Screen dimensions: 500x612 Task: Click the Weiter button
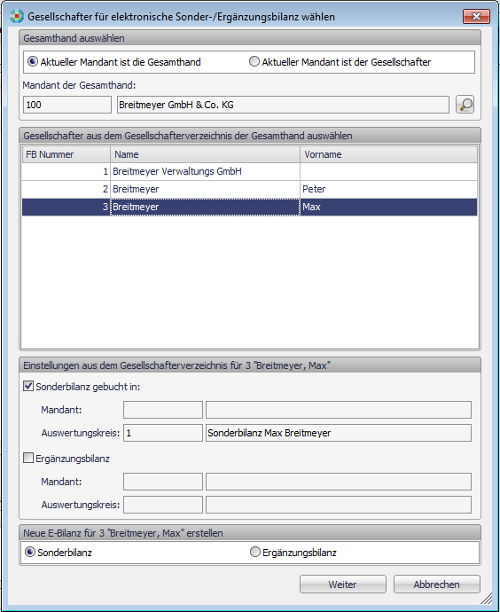tap(343, 584)
